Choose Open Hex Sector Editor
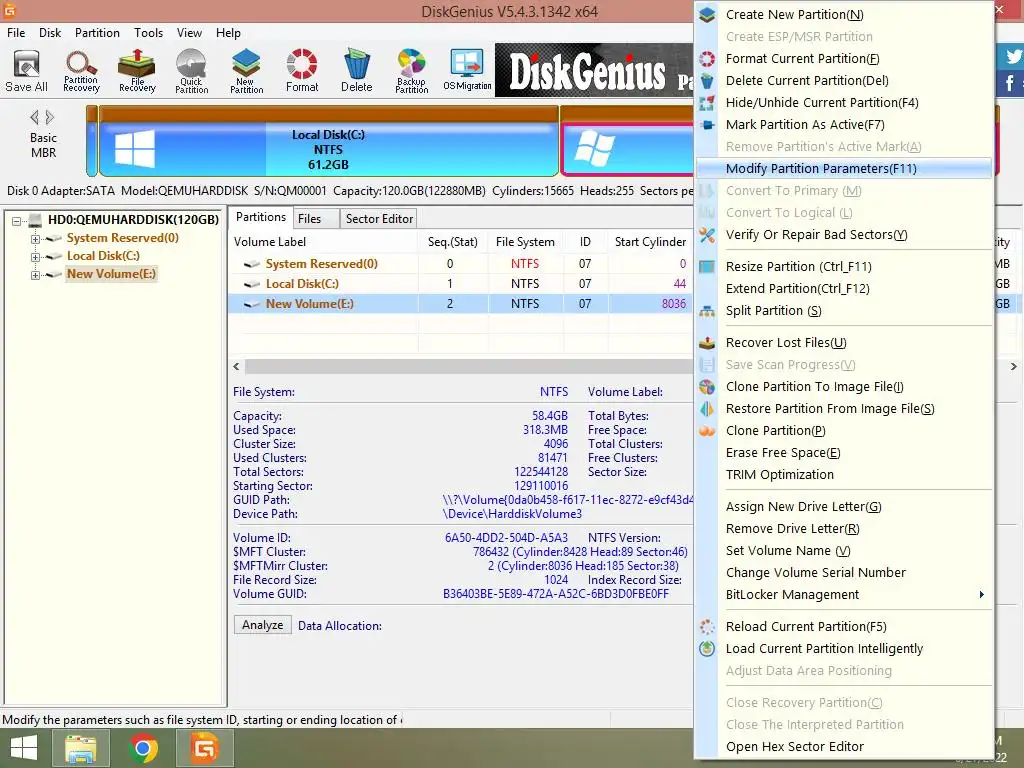Viewport: 1024px width, 768px height. [x=844, y=746]
